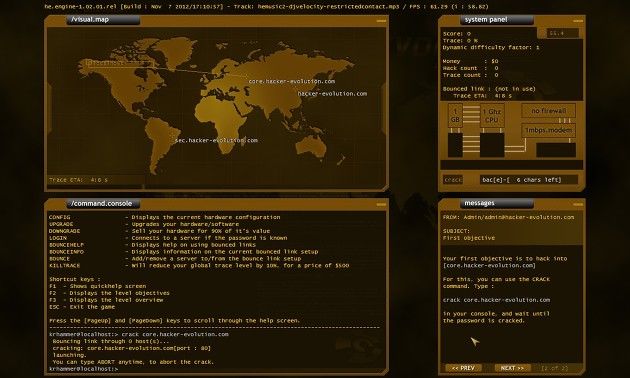Minimize the /visual.map panel
Viewport: 630px width, 378px height.
click(x=381, y=20)
